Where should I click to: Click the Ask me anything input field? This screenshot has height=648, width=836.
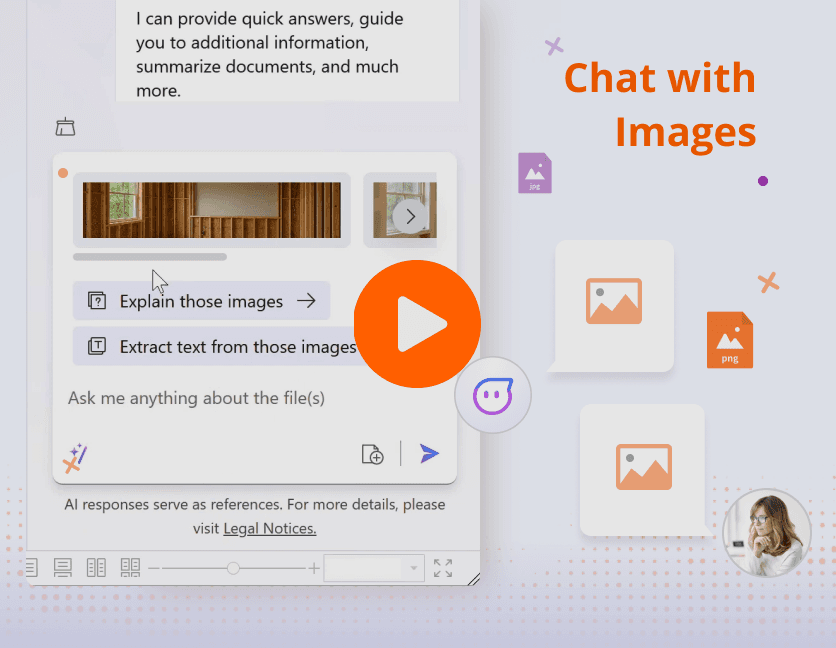(200, 398)
